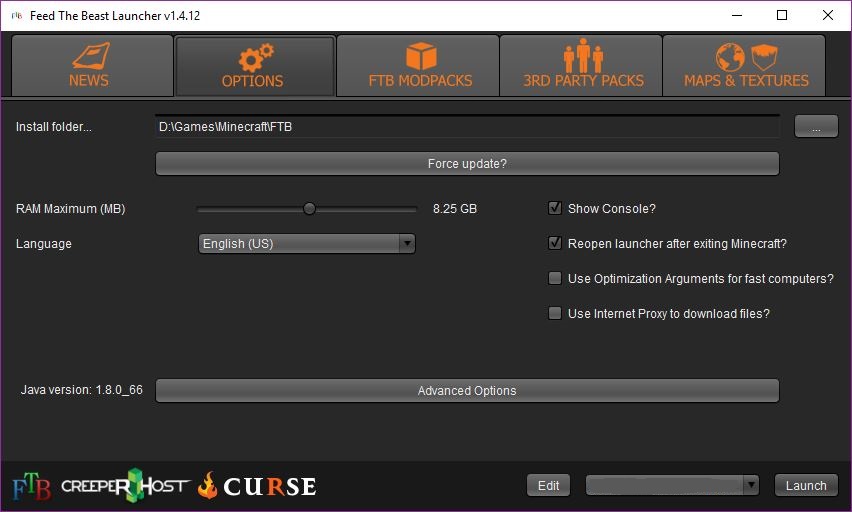Browse for install folder with the ... button
This screenshot has width=852, height=512.
816,127
